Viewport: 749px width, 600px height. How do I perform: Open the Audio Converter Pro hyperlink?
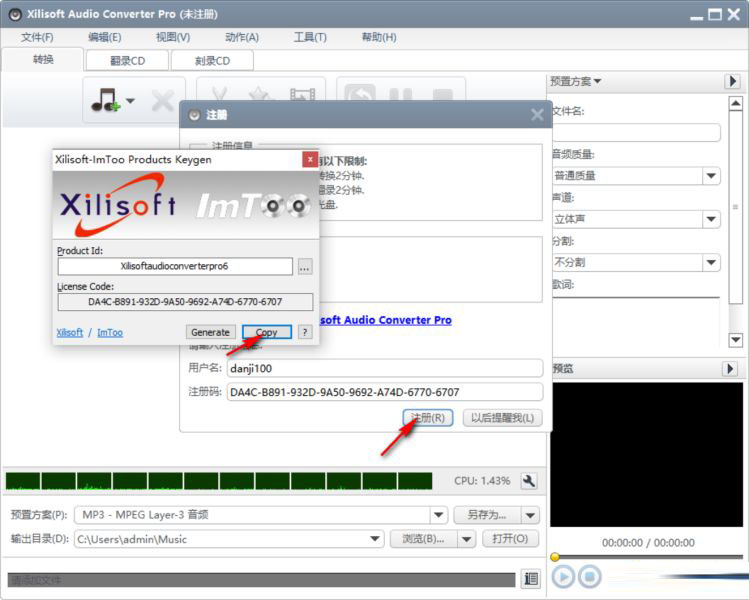pyautogui.click(x=385, y=320)
